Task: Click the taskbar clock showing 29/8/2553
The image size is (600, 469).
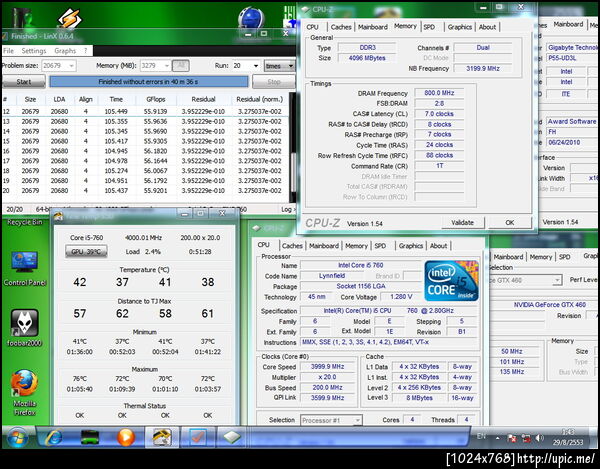Action: click(568, 437)
